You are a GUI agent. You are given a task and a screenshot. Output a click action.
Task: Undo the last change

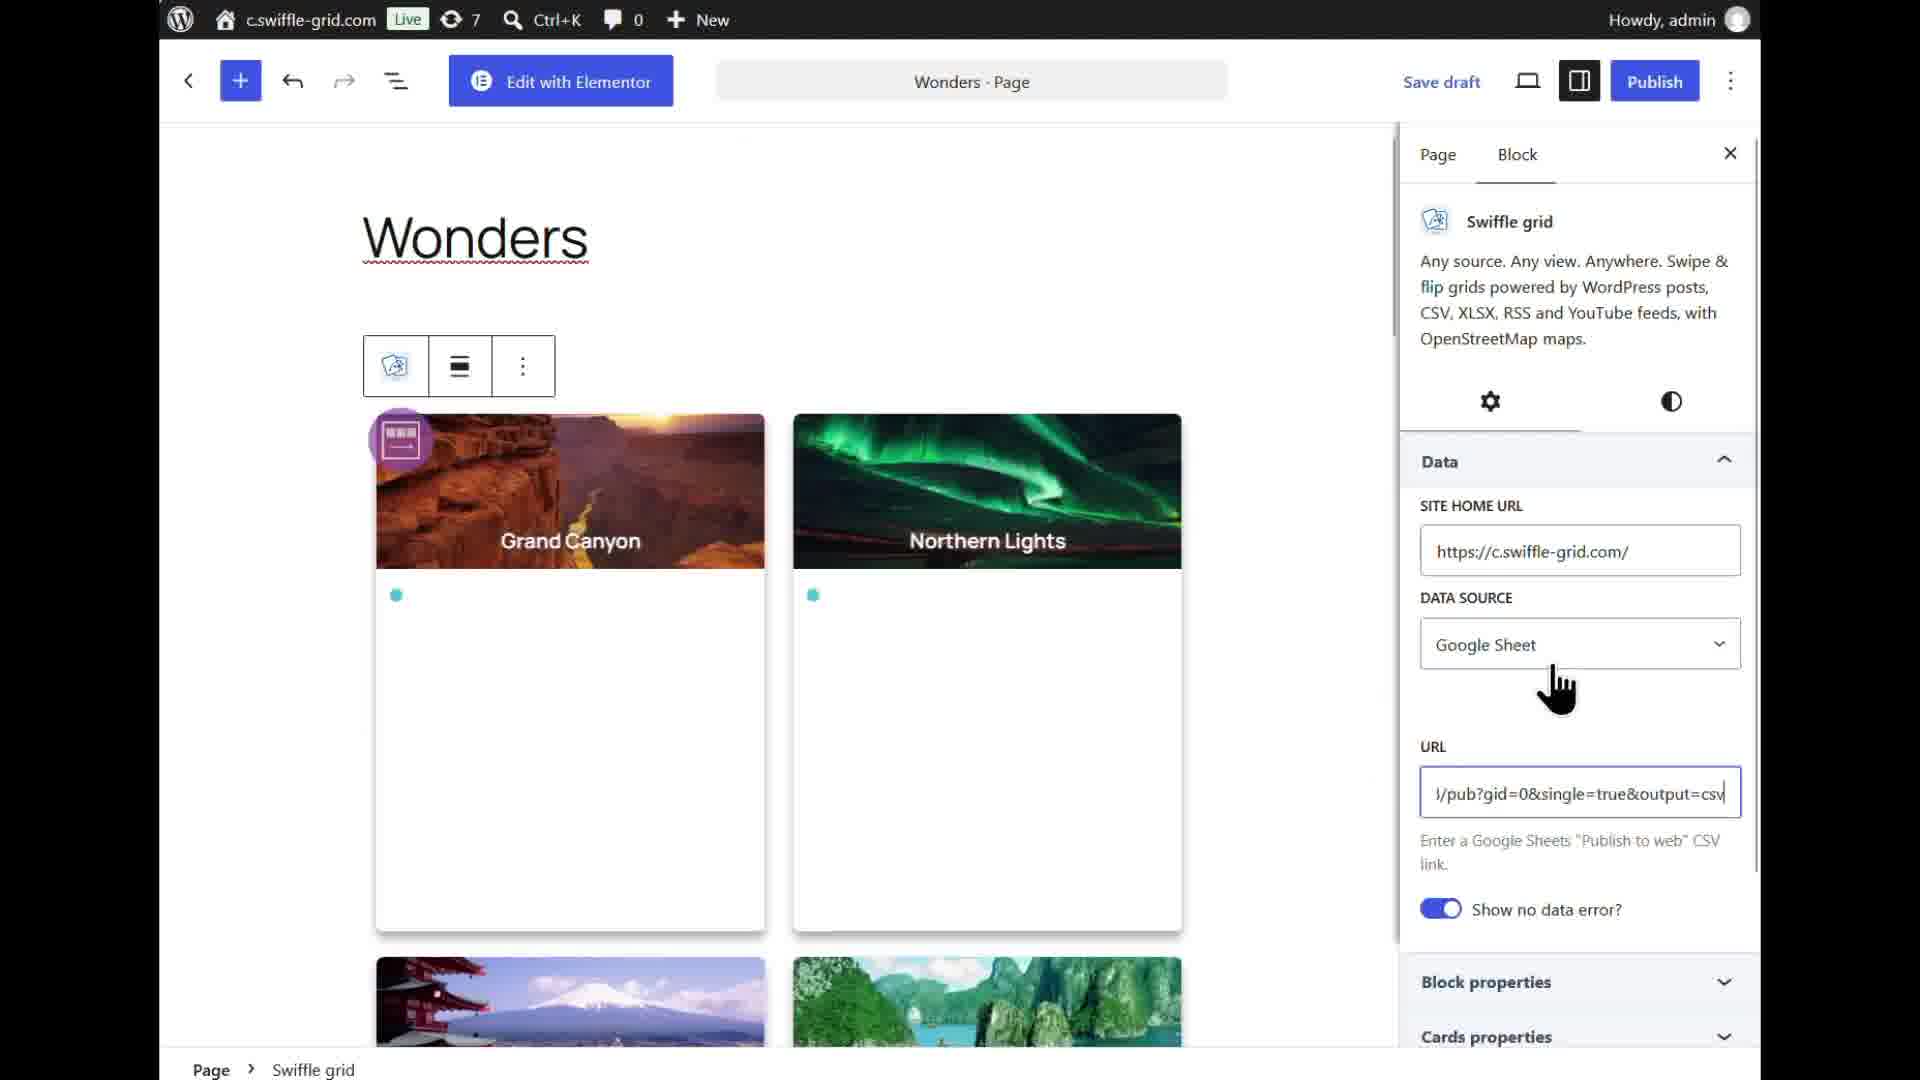tap(293, 81)
